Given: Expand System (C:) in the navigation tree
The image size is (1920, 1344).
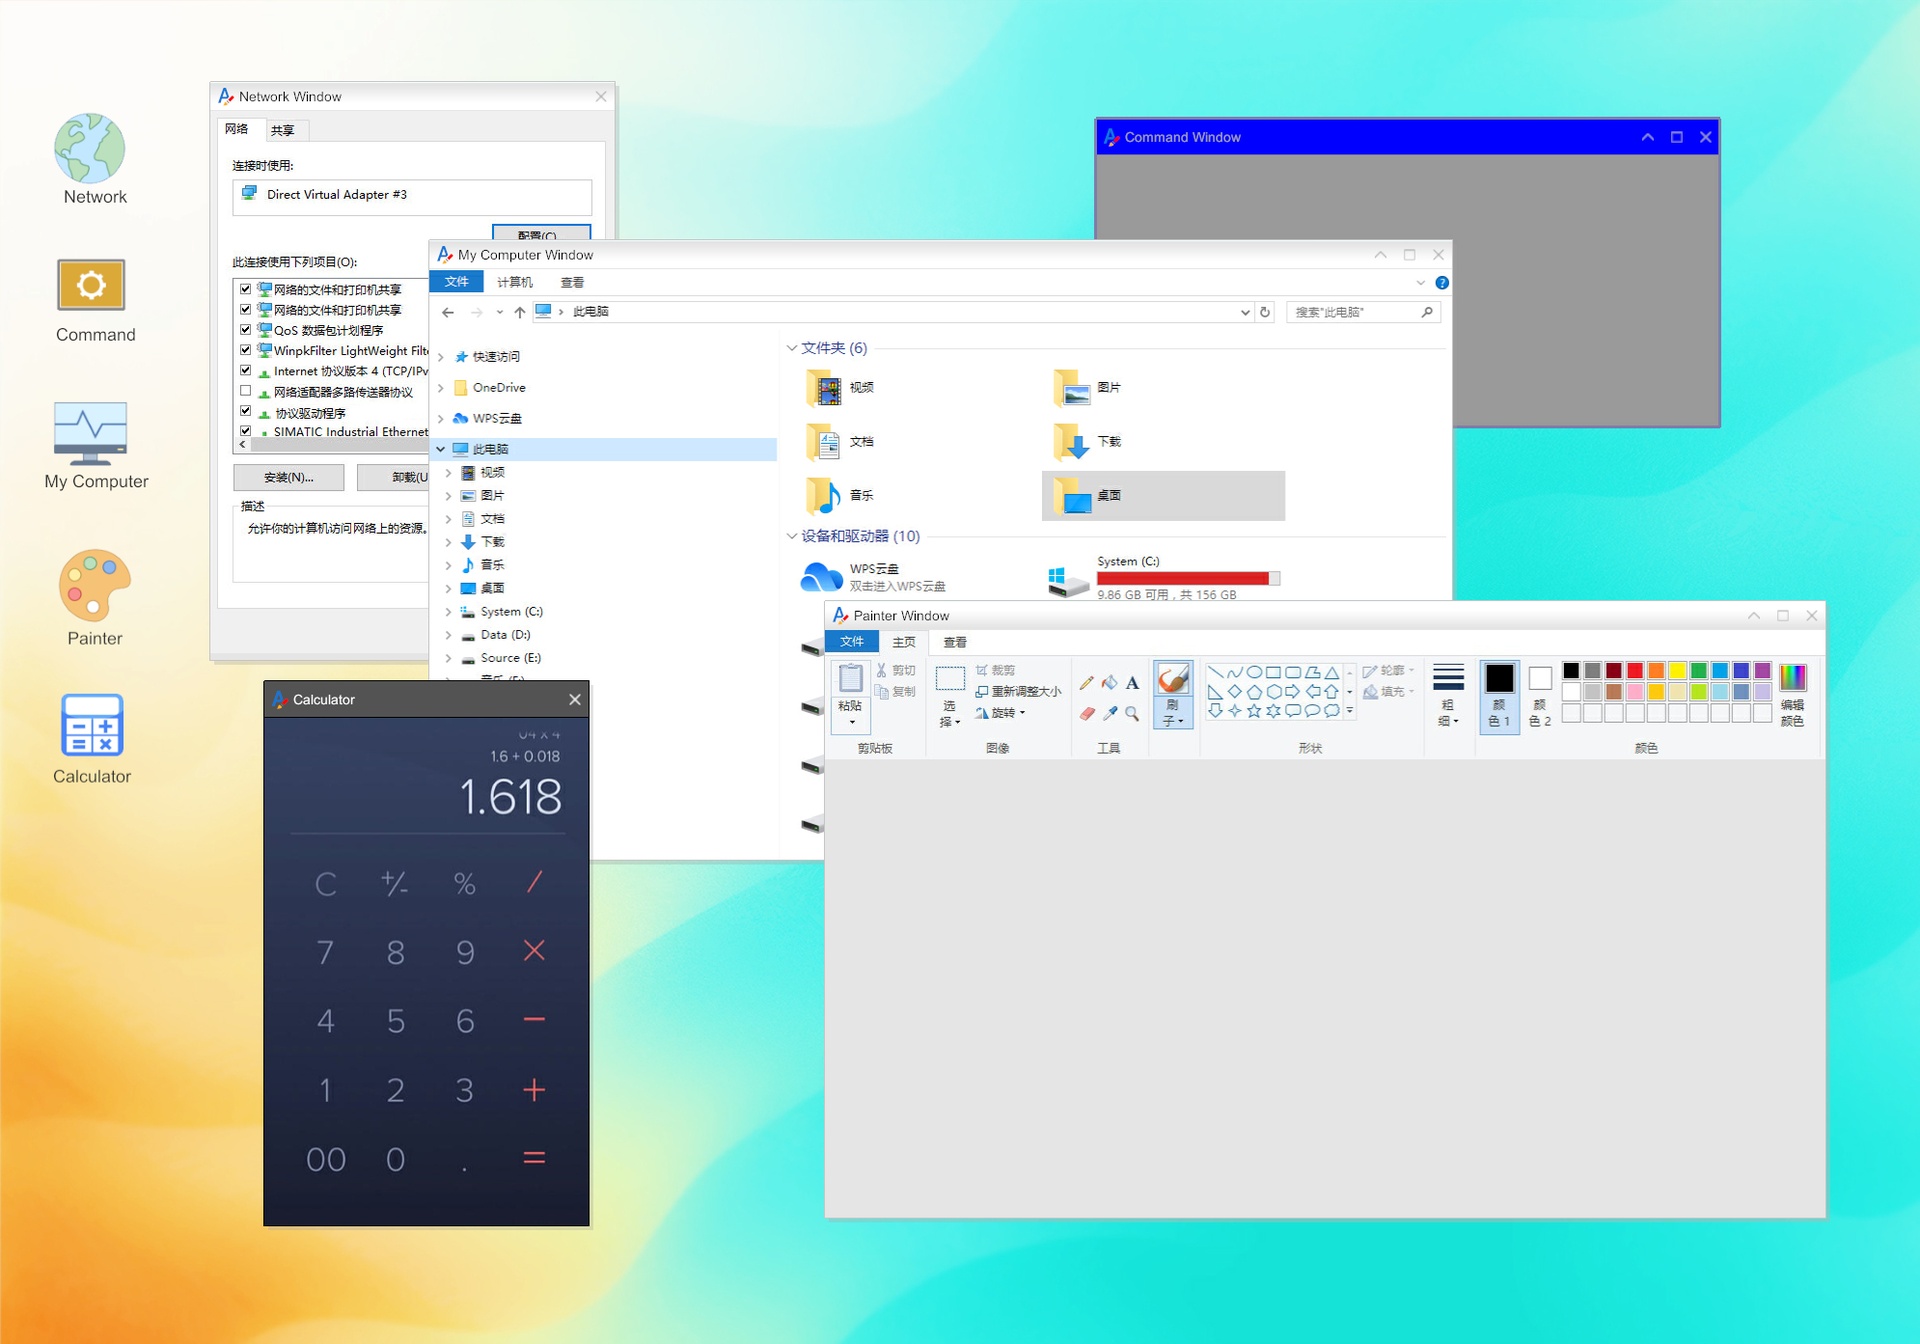Looking at the screenshot, I should [x=449, y=612].
